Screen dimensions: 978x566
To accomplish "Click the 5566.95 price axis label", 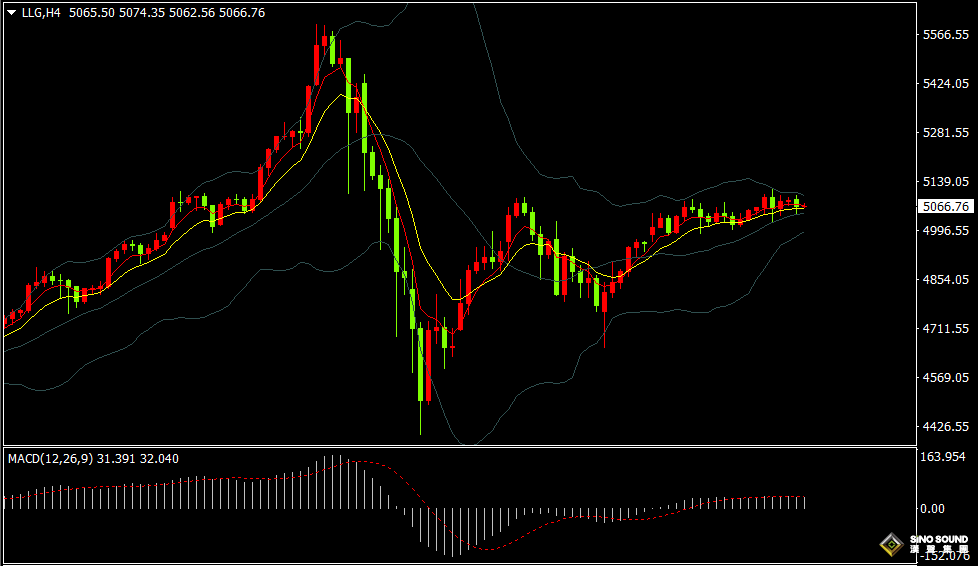I will coord(945,35).
